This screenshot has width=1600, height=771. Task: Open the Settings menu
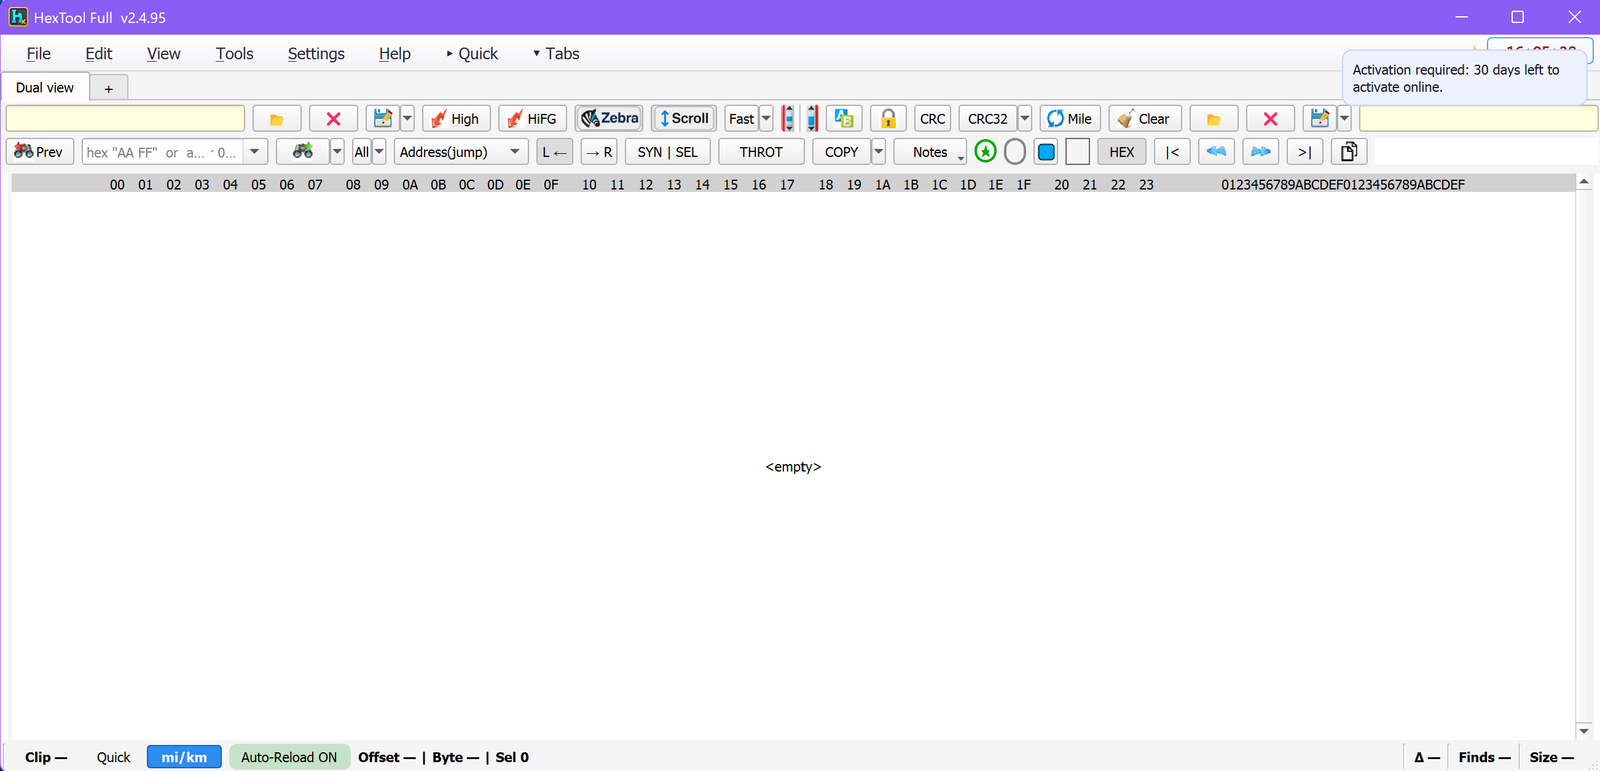[x=316, y=54]
